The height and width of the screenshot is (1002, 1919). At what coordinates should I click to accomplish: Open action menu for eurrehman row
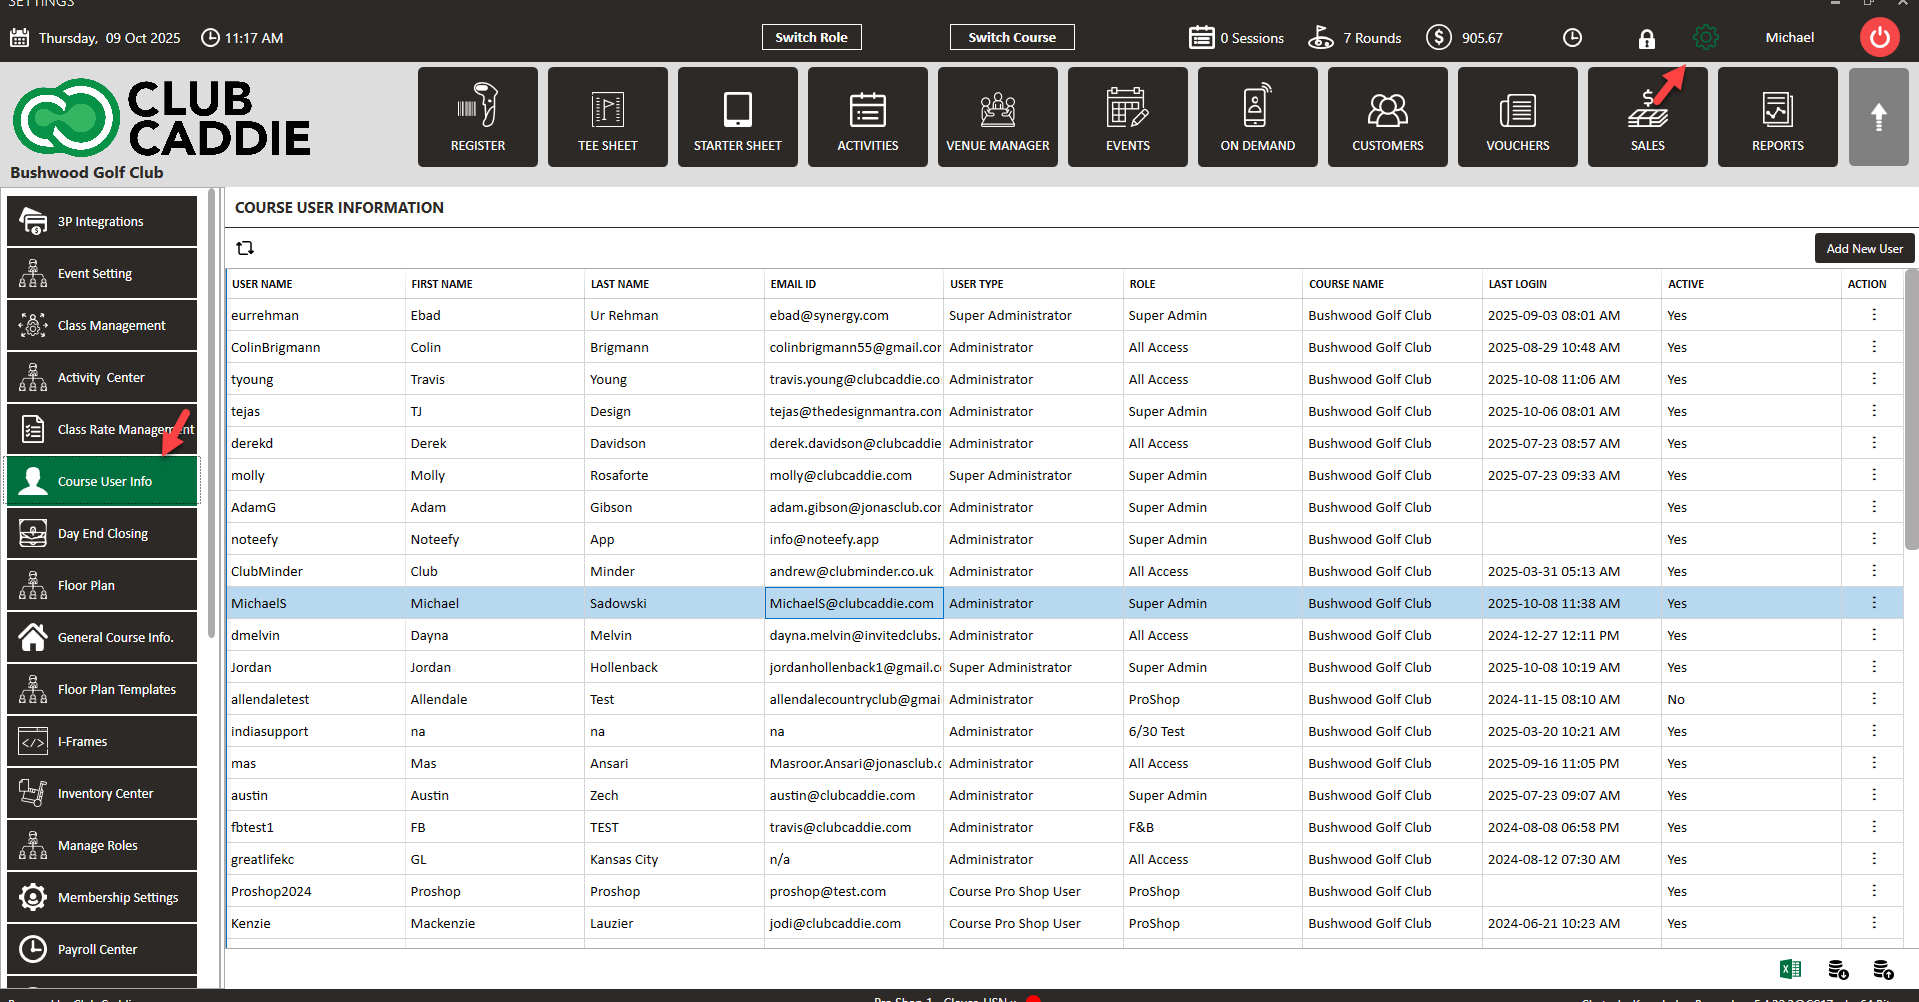click(1873, 315)
